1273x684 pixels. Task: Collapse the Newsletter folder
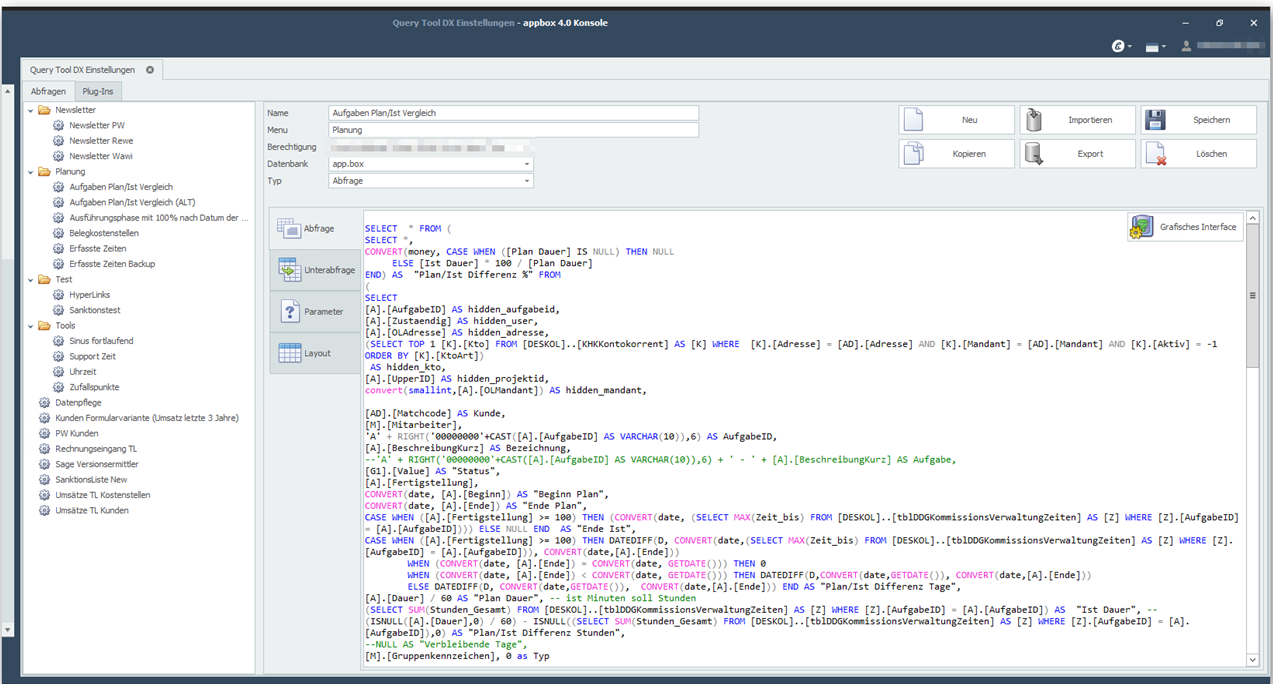coord(31,110)
